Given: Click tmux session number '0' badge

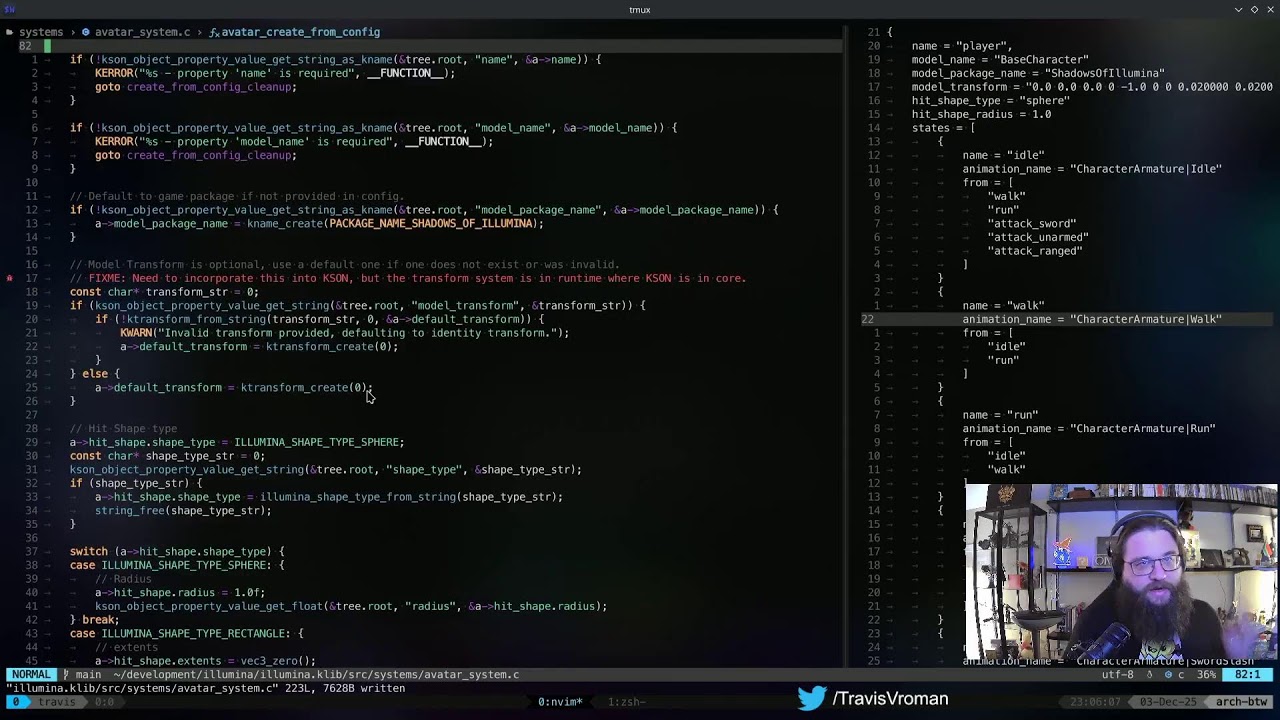Looking at the screenshot, I should tap(16, 702).
